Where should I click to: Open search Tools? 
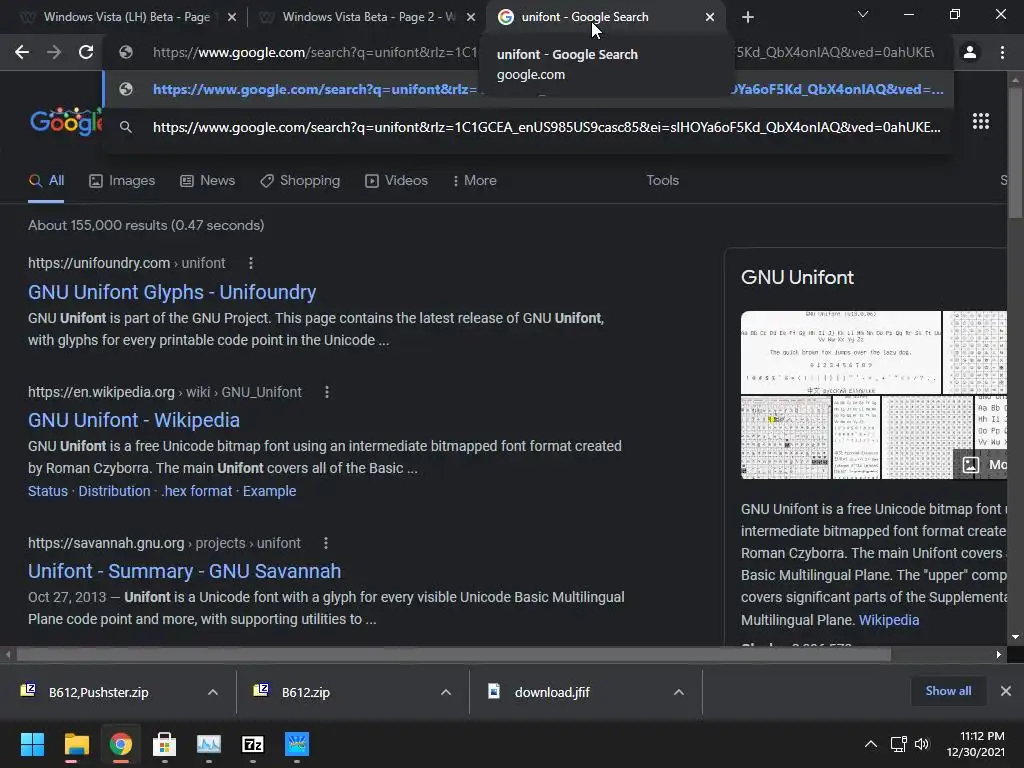[662, 181]
